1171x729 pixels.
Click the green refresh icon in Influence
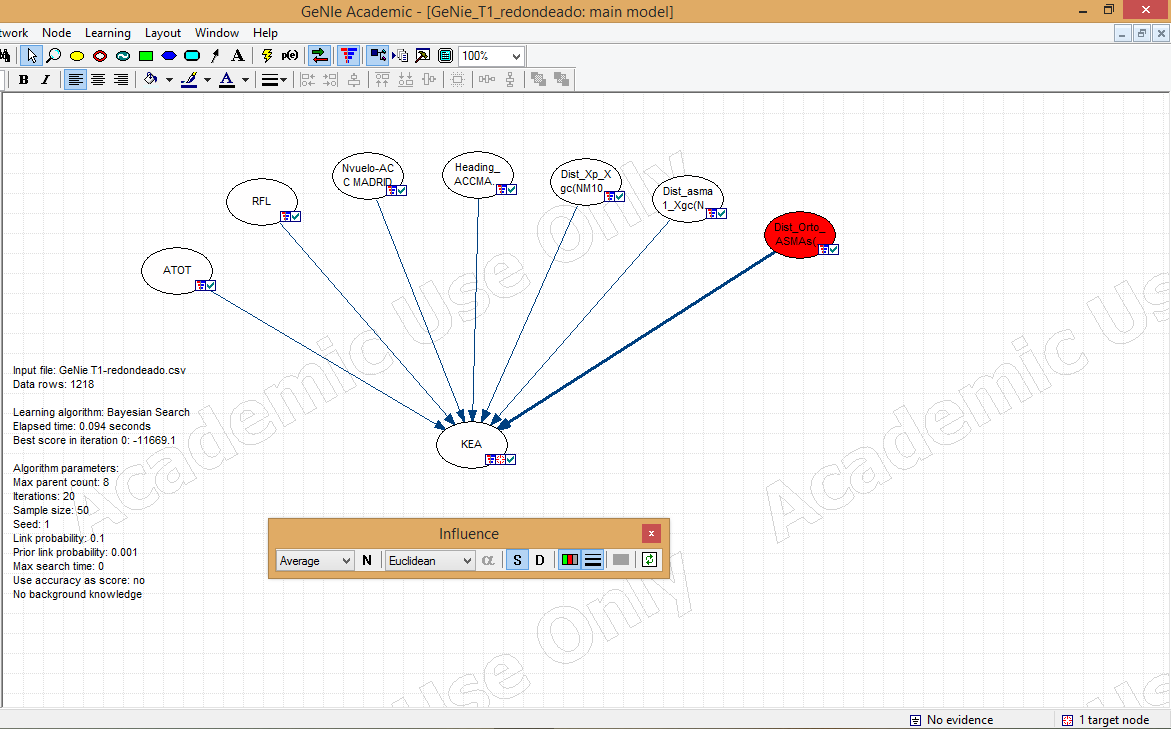tap(650, 560)
